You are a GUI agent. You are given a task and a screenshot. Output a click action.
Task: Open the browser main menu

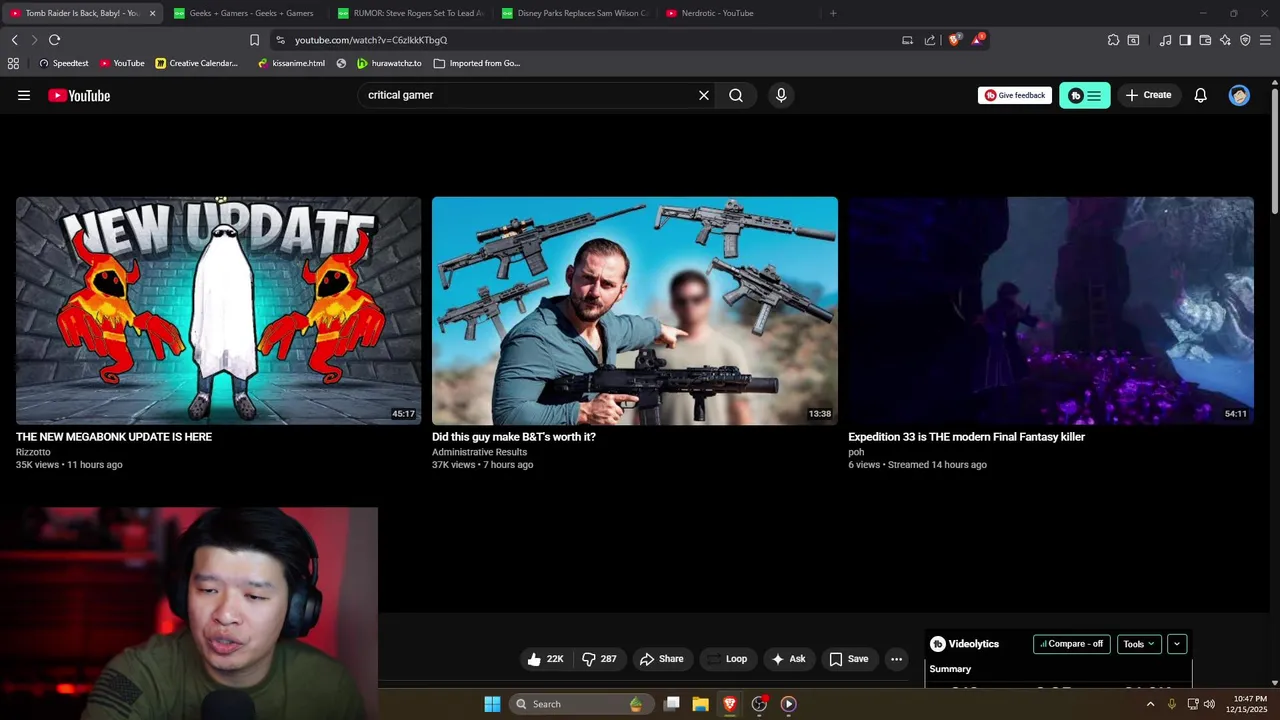tap(1265, 40)
